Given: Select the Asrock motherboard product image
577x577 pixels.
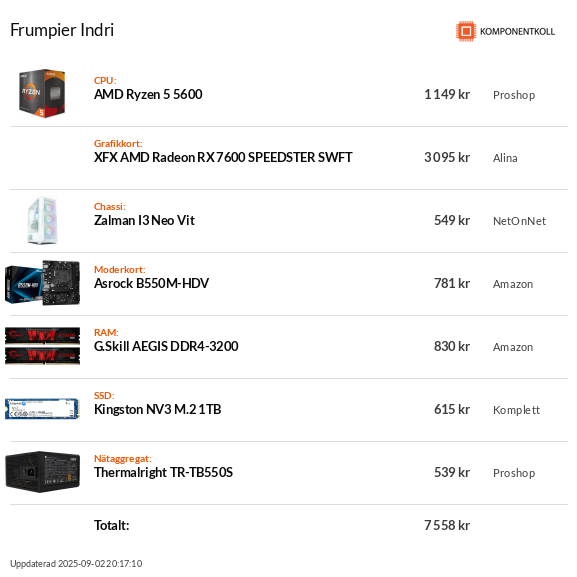Looking at the screenshot, I should point(42,283).
